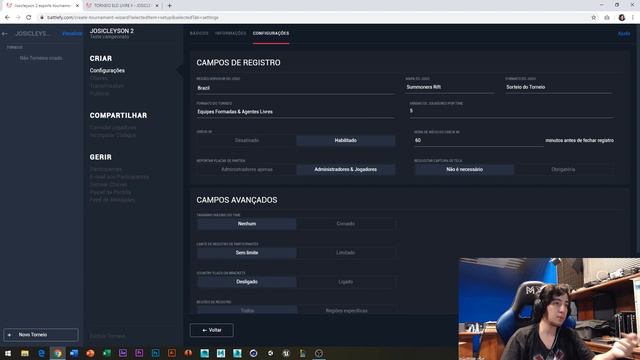Viewport: 640px width, 360px height.
Task: Open a new browser tab with plus
Action: (169, 6)
